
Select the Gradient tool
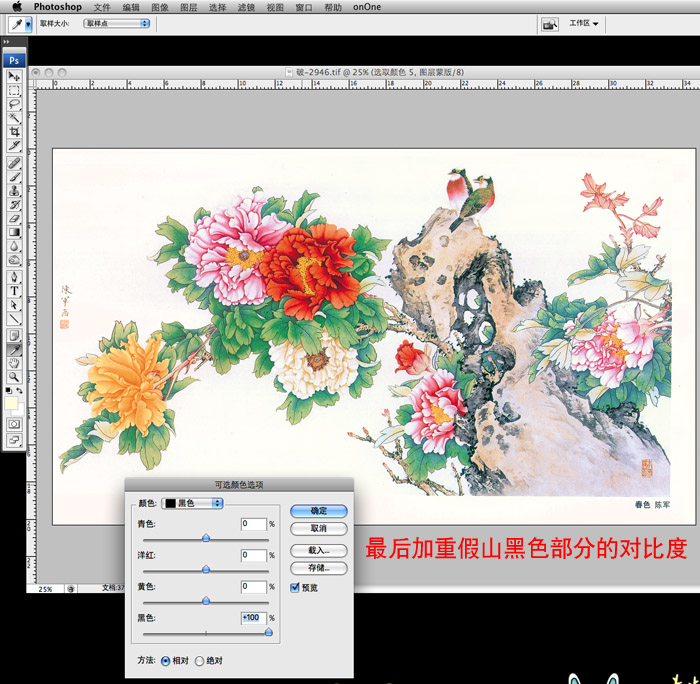(x=14, y=232)
